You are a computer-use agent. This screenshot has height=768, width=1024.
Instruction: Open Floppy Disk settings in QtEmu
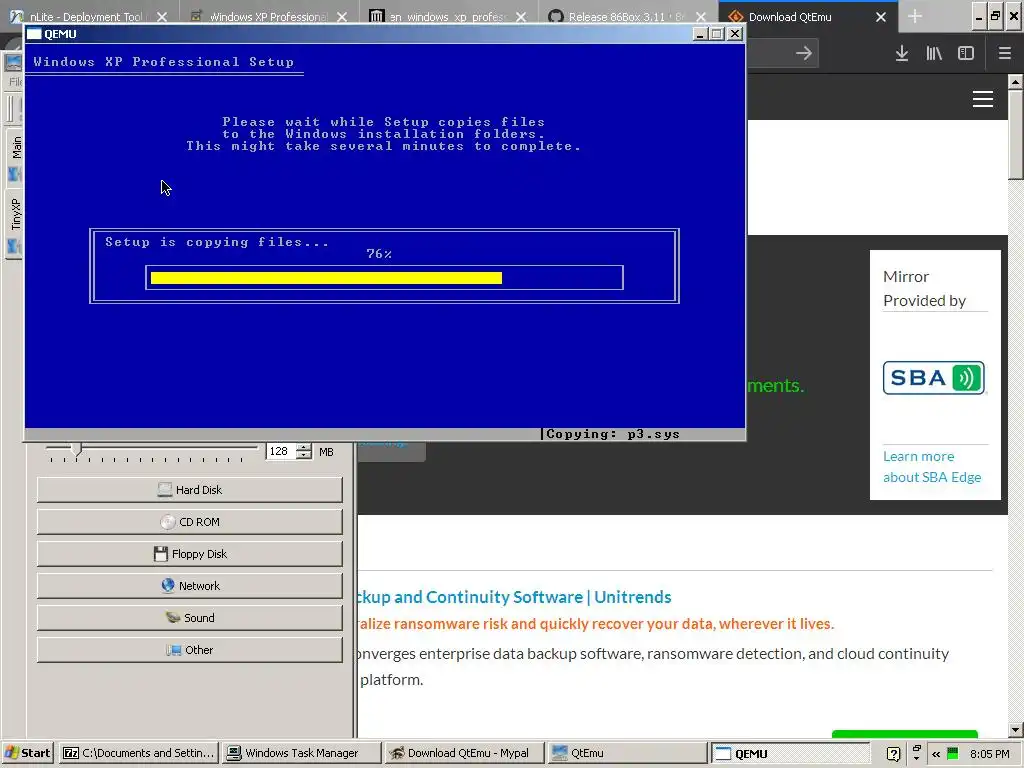point(189,554)
